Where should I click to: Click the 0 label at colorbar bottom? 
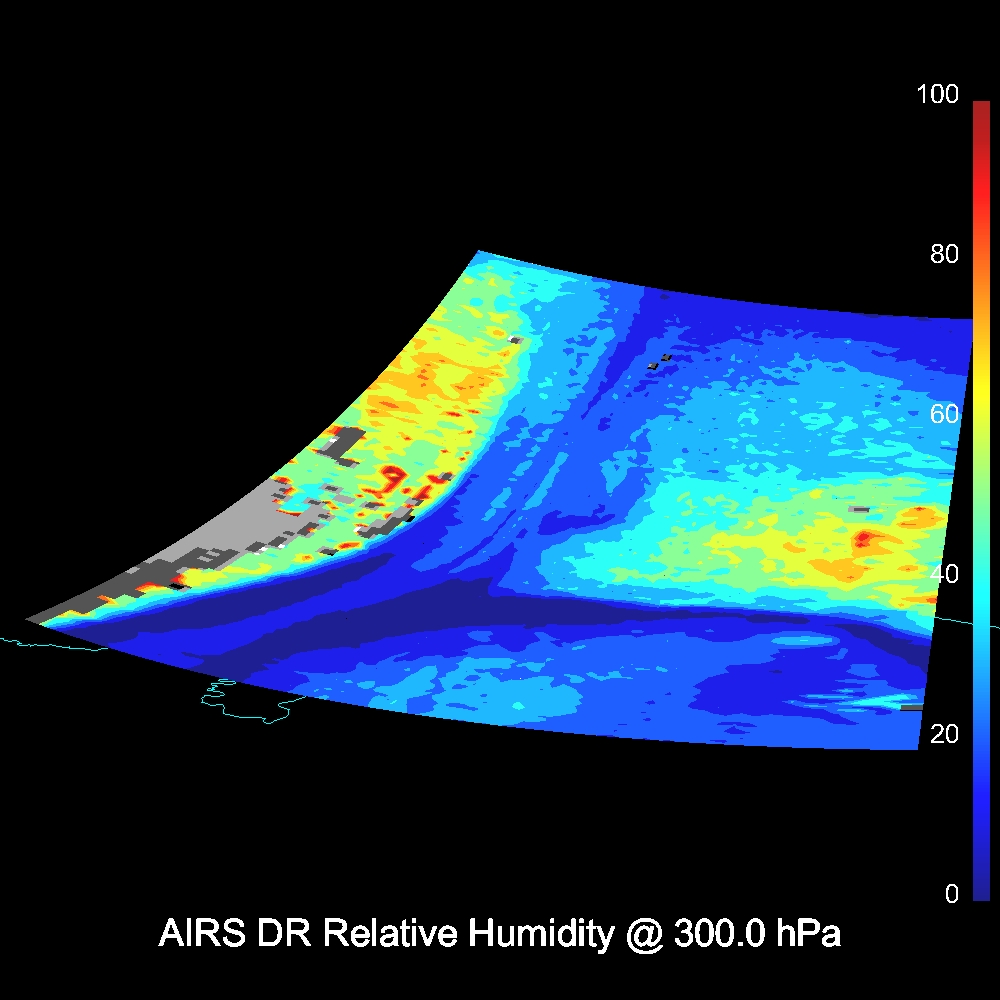click(951, 894)
